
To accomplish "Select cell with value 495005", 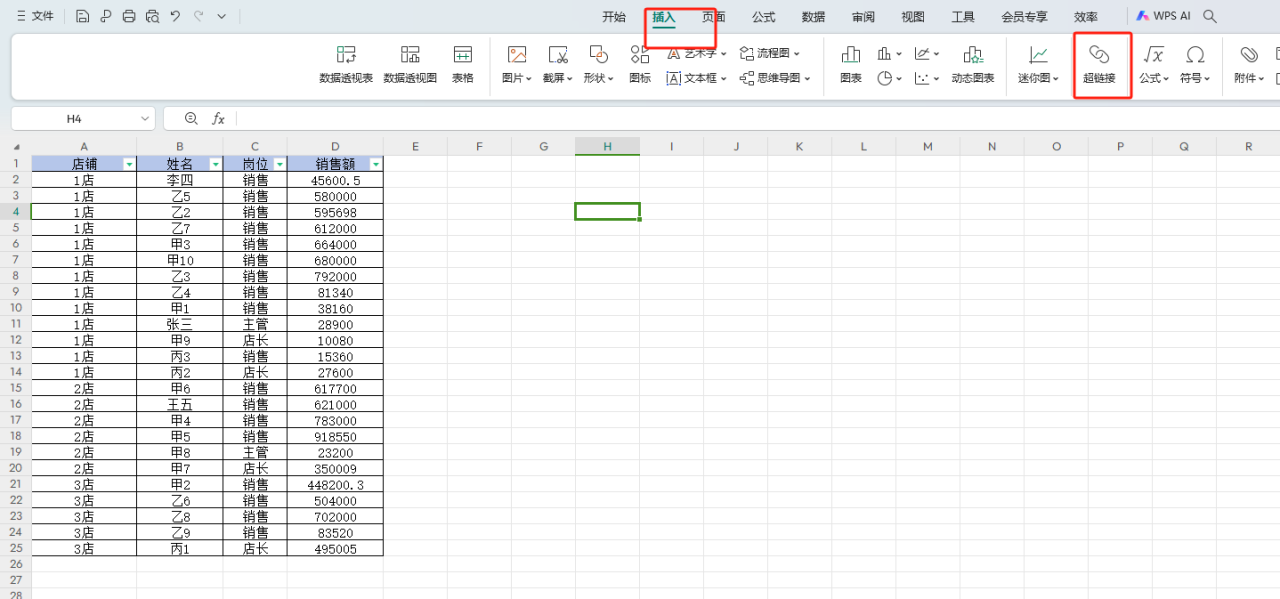I will click(335, 548).
